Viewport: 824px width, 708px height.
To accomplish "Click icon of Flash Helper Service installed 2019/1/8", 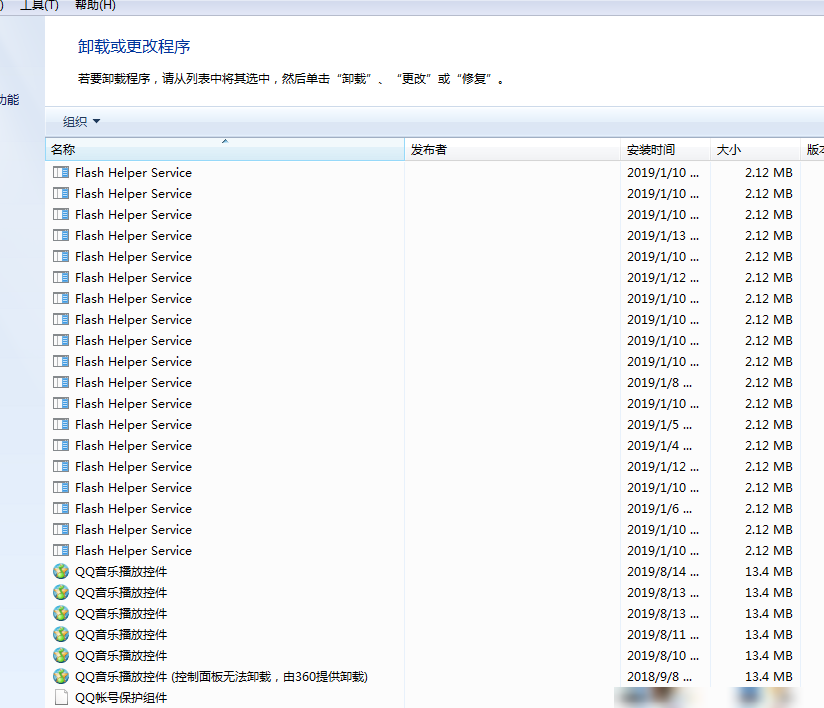I will 61,382.
